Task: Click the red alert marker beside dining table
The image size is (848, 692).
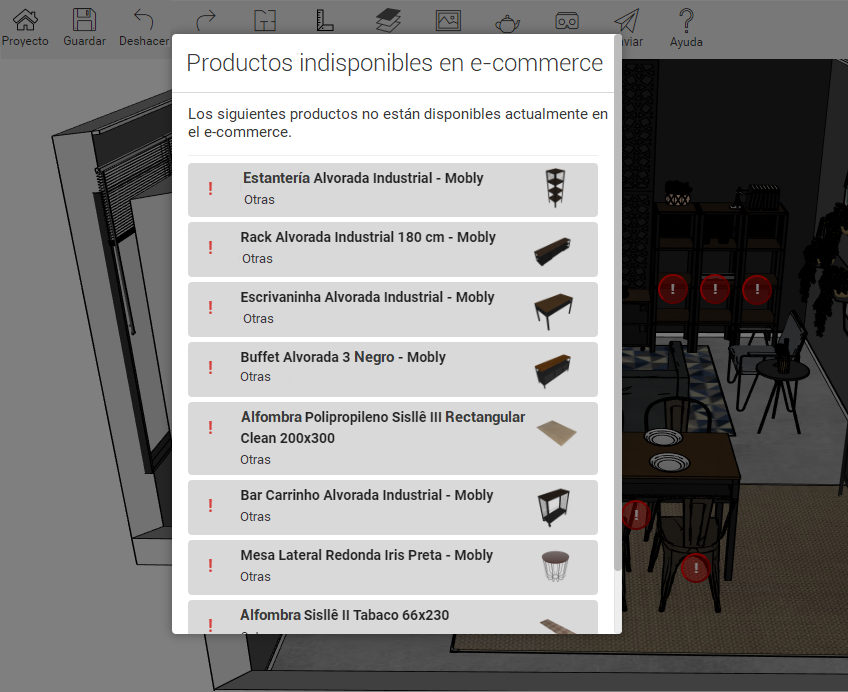Action: [636, 515]
